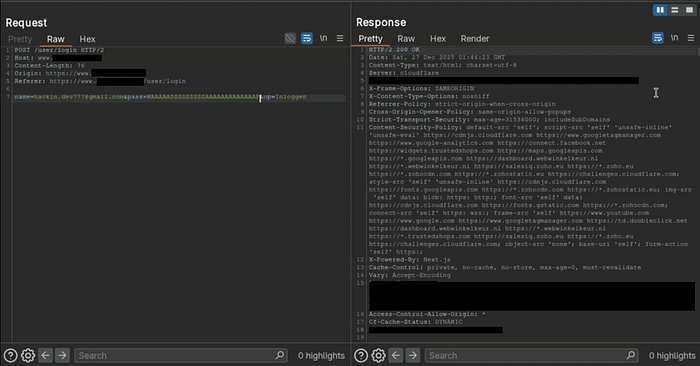Open the Response Hex tab
Image resolution: width=700 pixels, height=366 pixels.
coord(438,39)
